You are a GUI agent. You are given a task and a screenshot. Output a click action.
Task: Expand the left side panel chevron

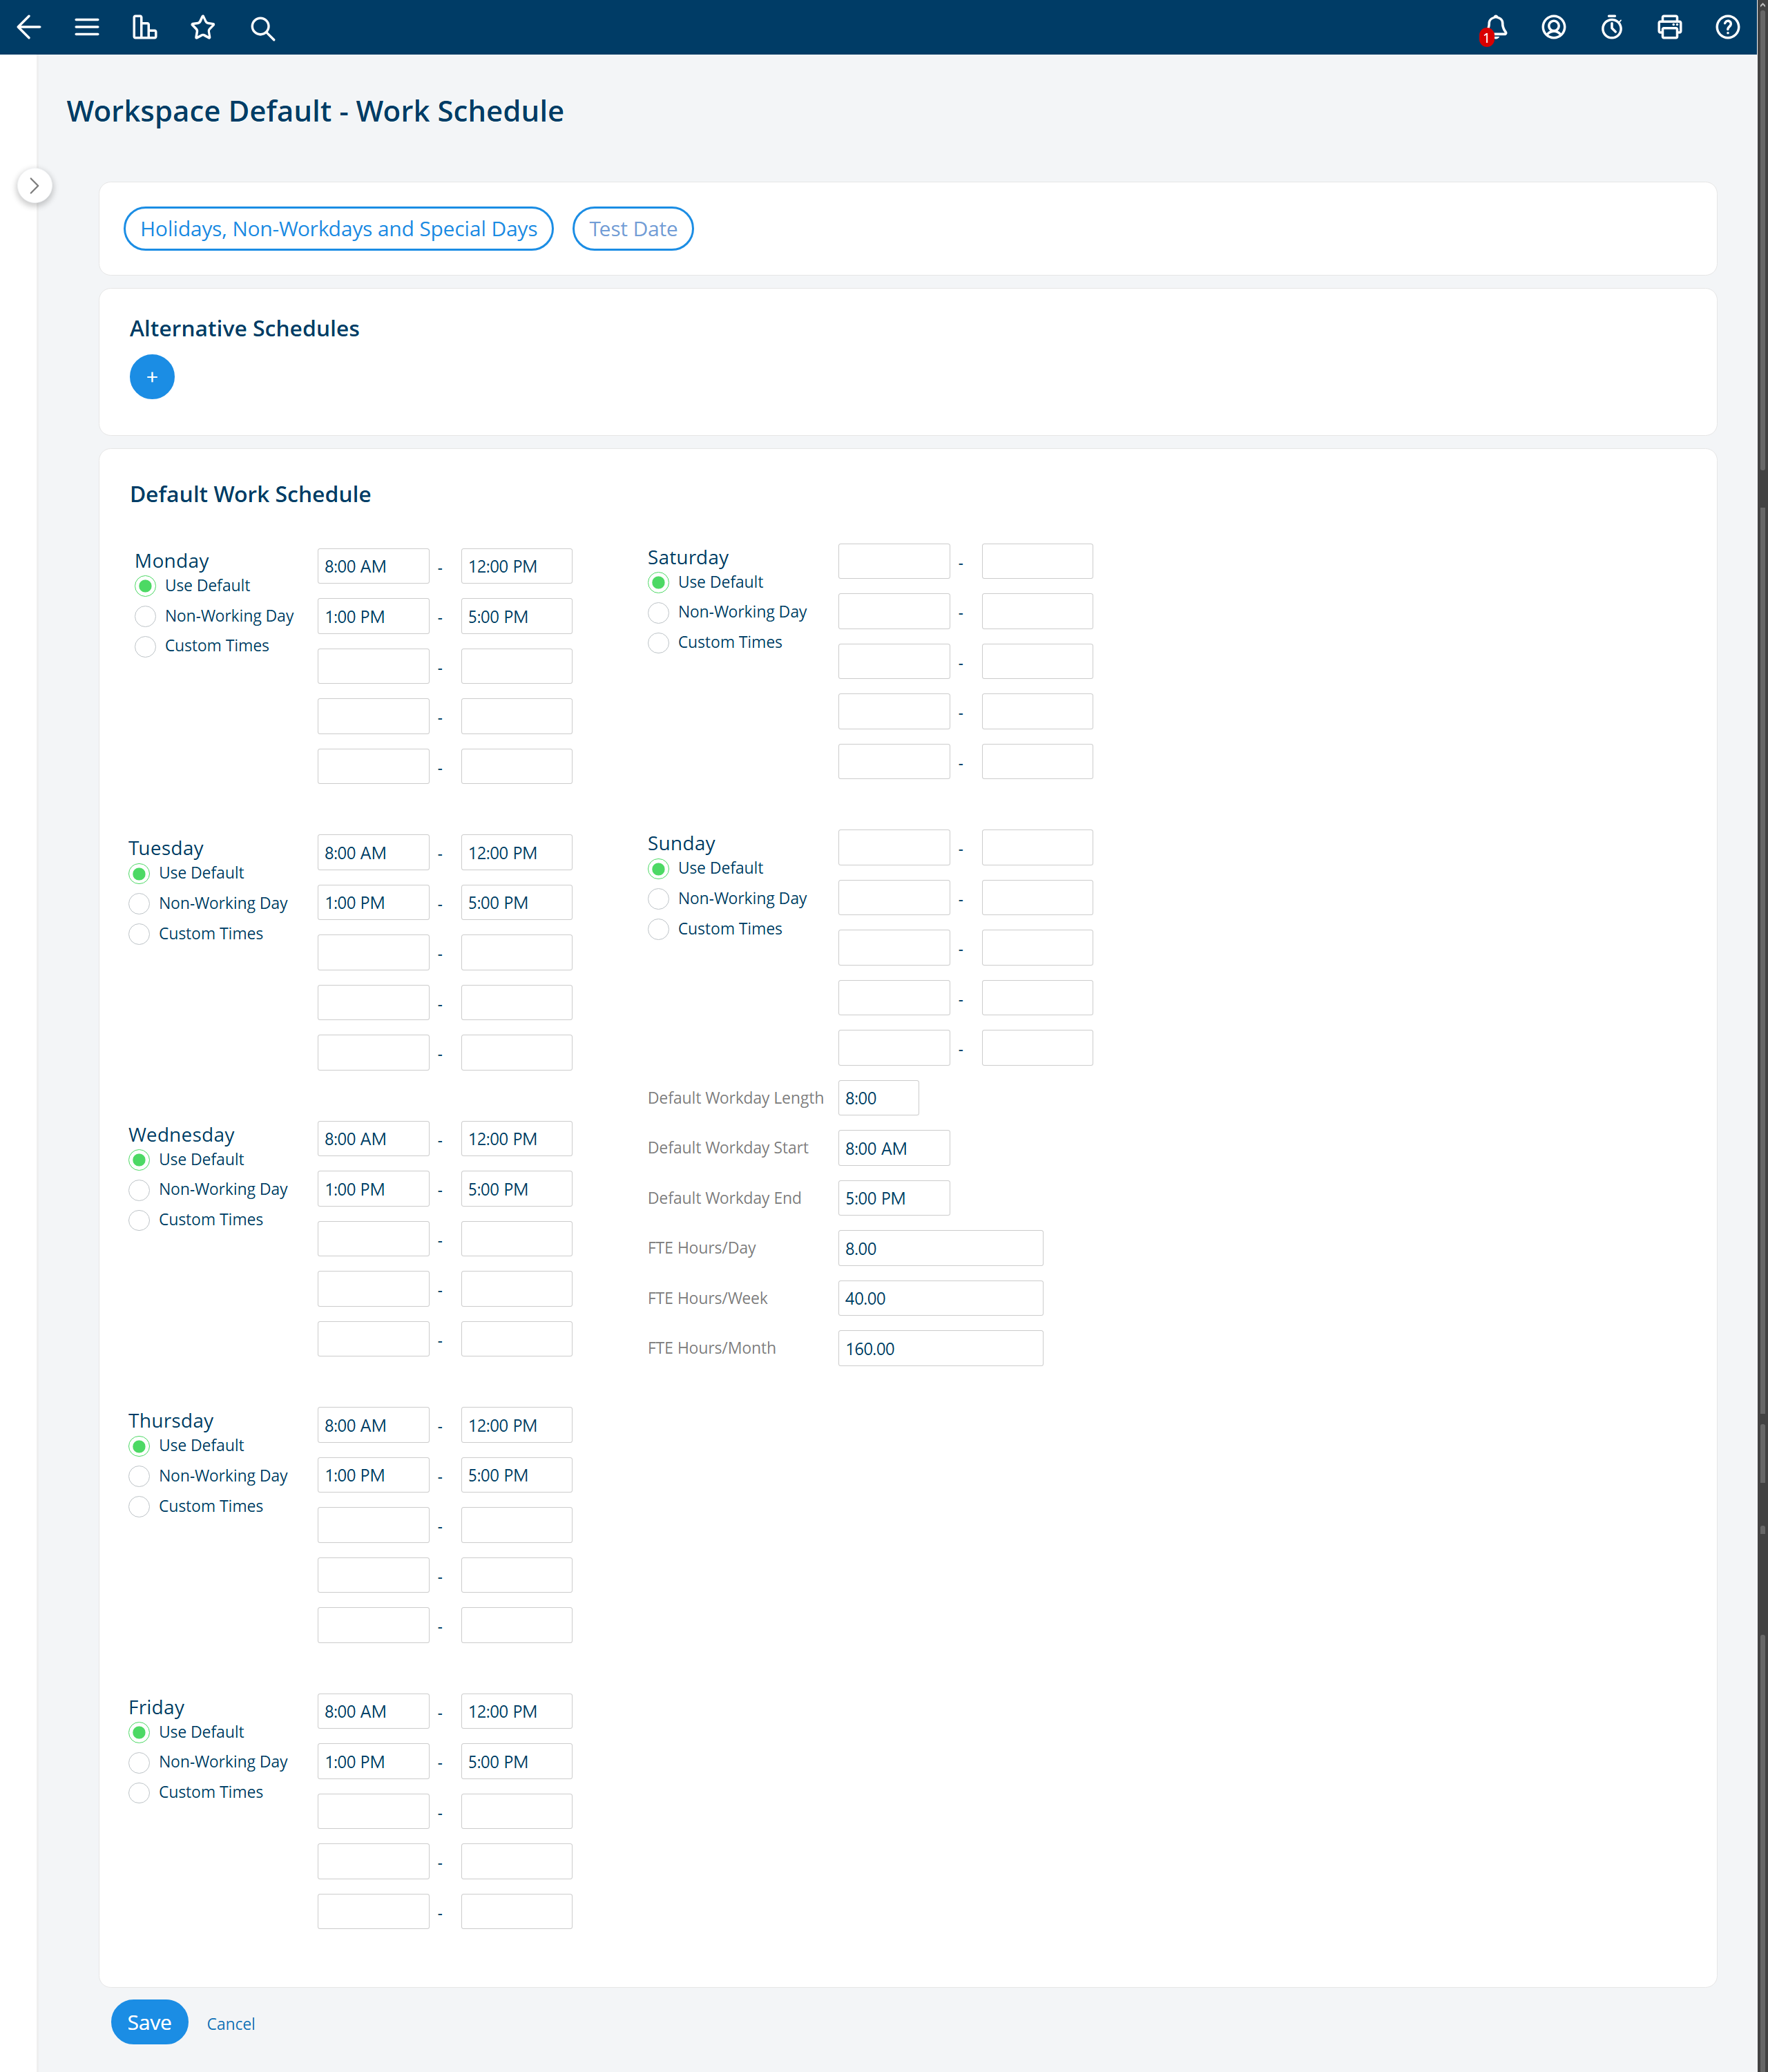click(35, 185)
